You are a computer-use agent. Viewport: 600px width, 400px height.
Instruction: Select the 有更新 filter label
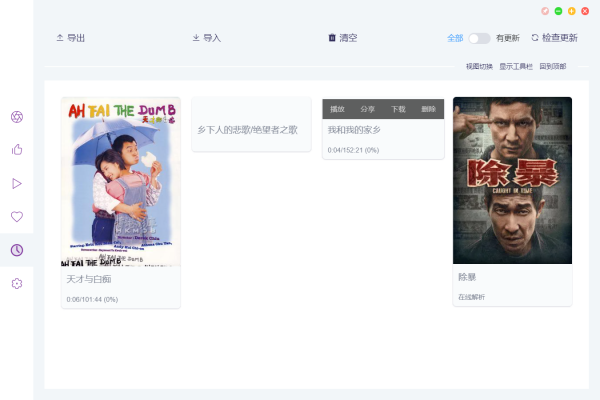click(x=508, y=38)
